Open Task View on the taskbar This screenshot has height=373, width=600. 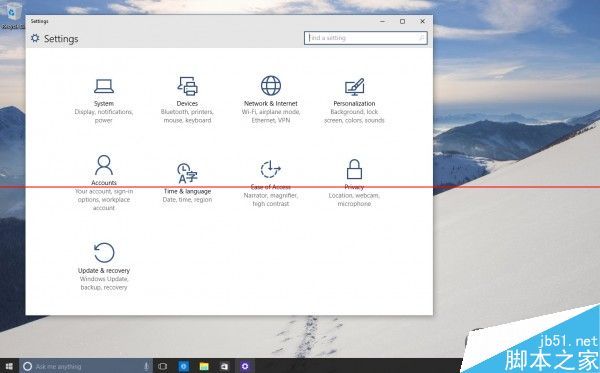click(x=162, y=366)
